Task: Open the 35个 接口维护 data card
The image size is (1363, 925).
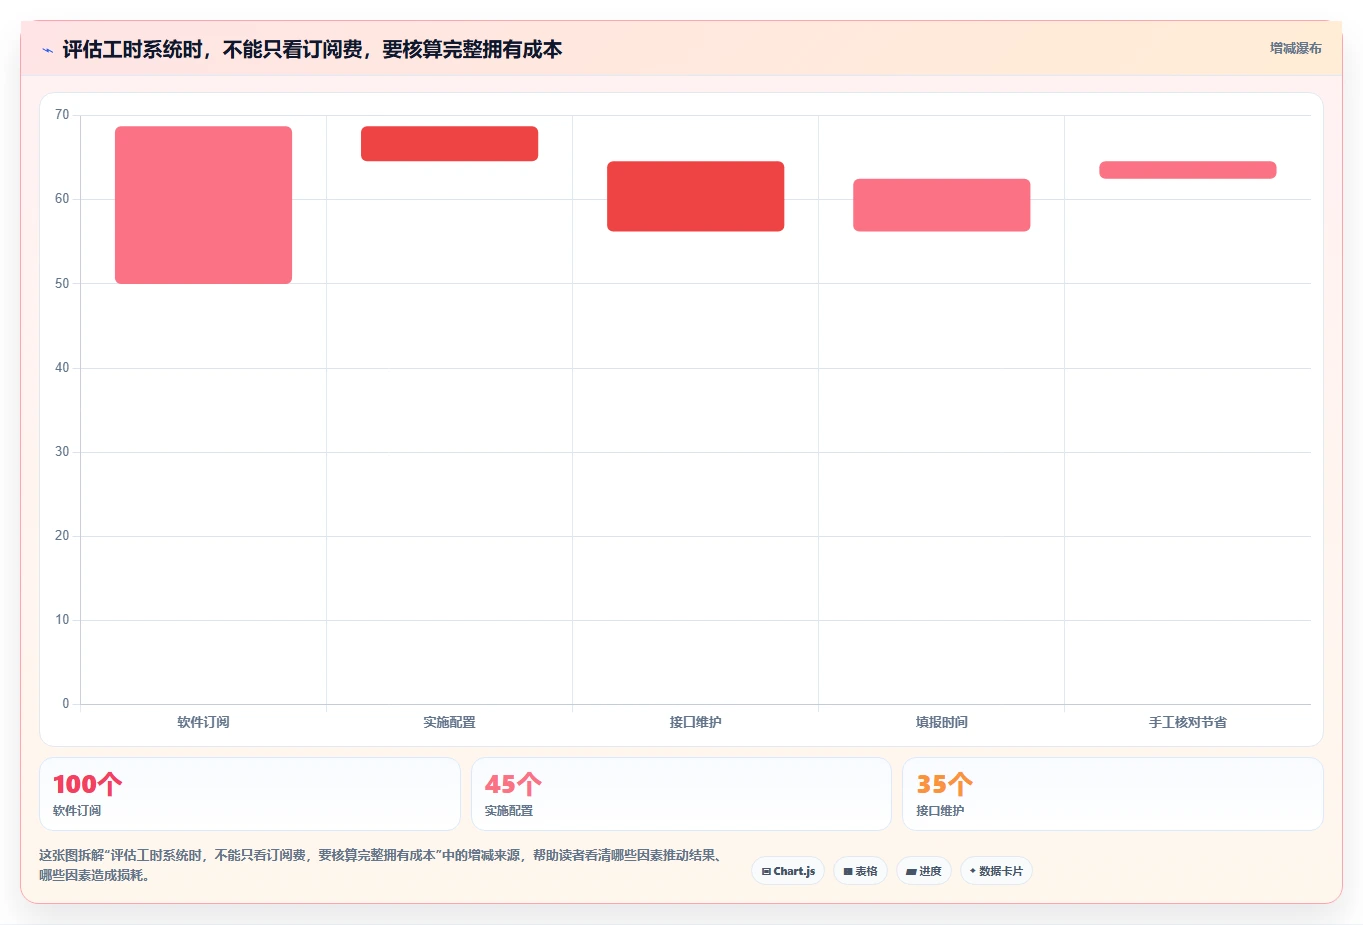Action: (x=1113, y=794)
